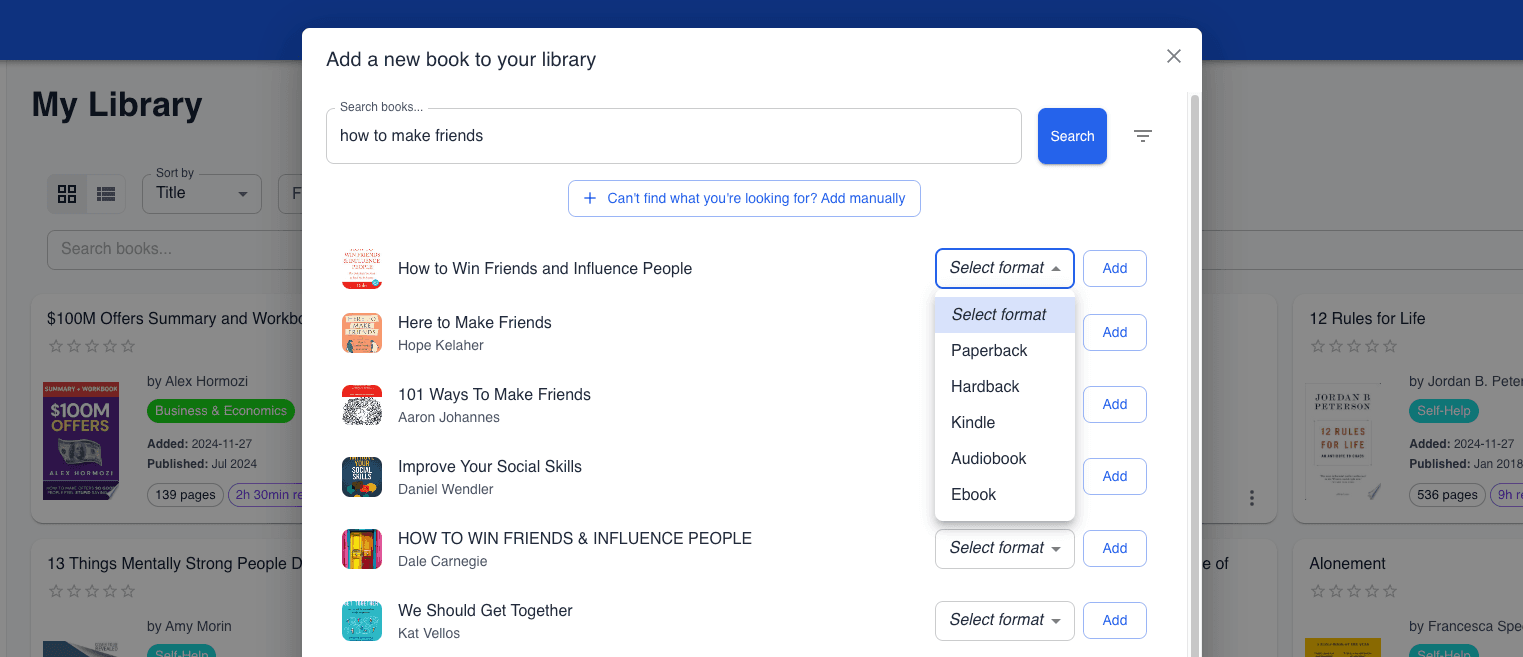Choose Kindle from the format list
Viewport: 1523px width, 657px height.
tap(1005, 422)
